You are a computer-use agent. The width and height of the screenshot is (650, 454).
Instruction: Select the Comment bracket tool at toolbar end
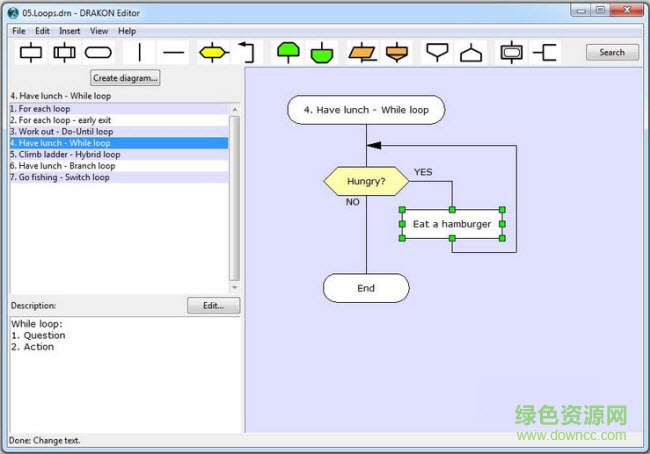[x=545, y=52]
